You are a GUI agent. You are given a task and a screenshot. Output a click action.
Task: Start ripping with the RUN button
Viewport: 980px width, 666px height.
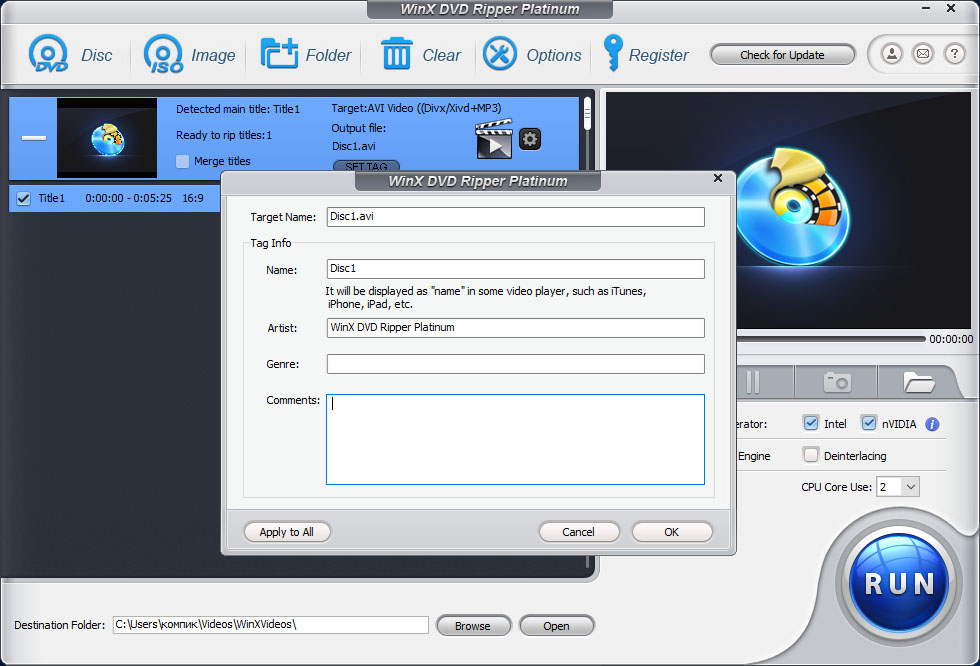[899, 583]
